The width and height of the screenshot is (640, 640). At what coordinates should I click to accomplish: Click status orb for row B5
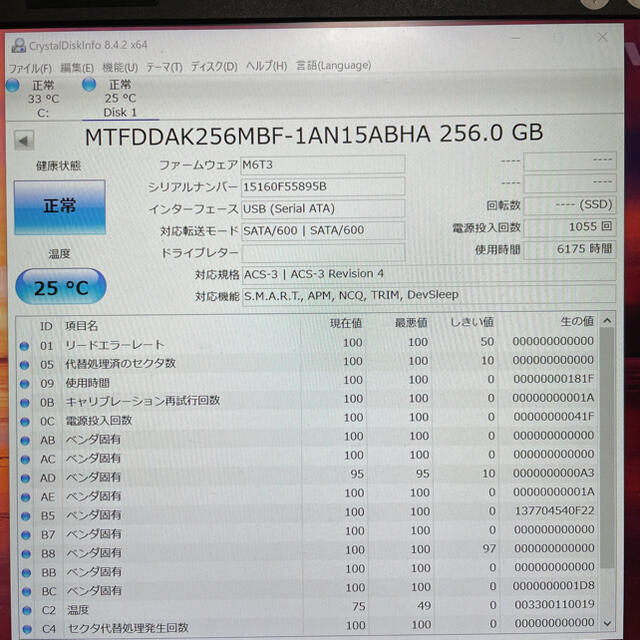point(26,516)
